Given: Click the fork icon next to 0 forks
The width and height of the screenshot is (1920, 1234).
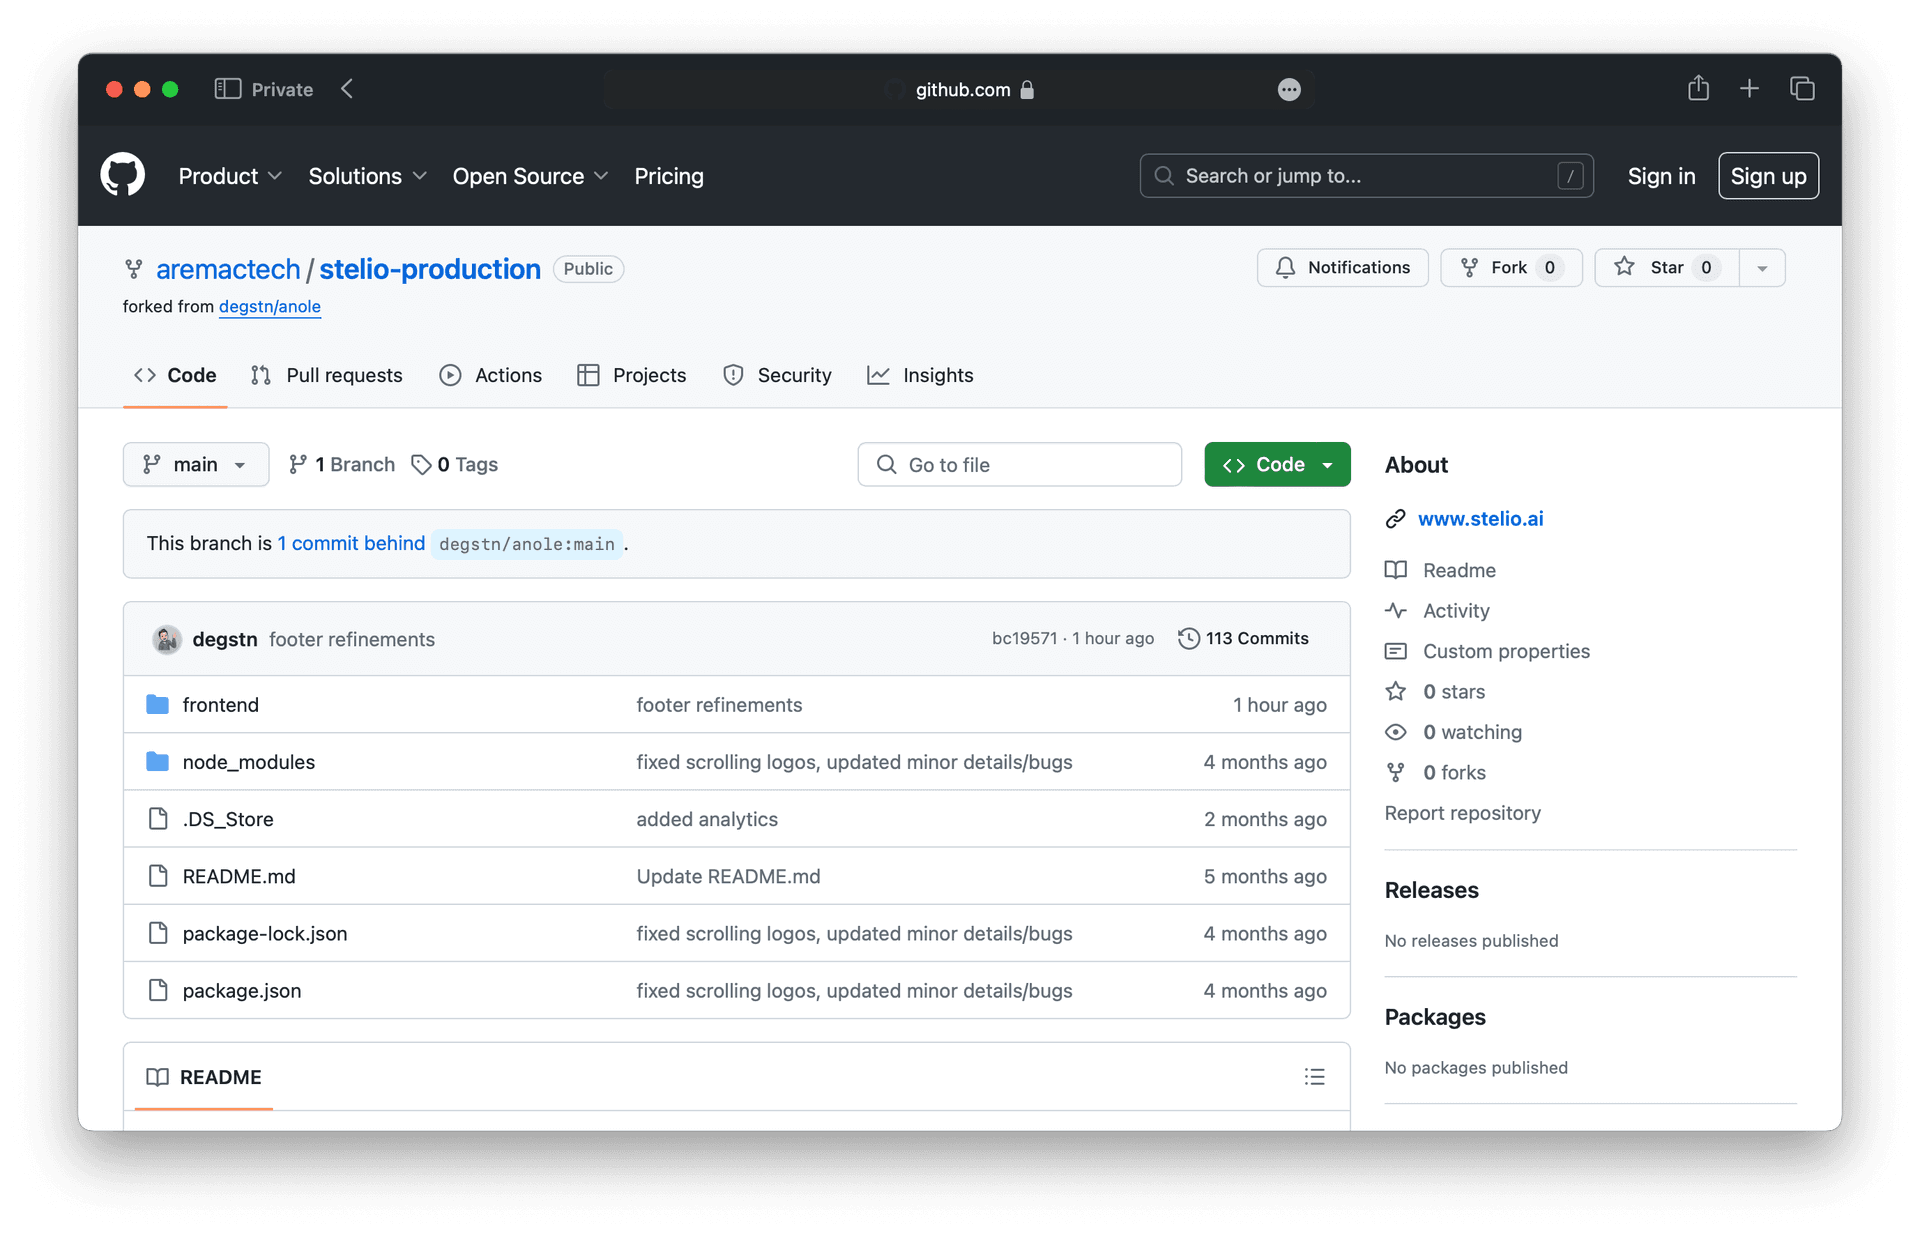Looking at the screenshot, I should tap(1396, 772).
